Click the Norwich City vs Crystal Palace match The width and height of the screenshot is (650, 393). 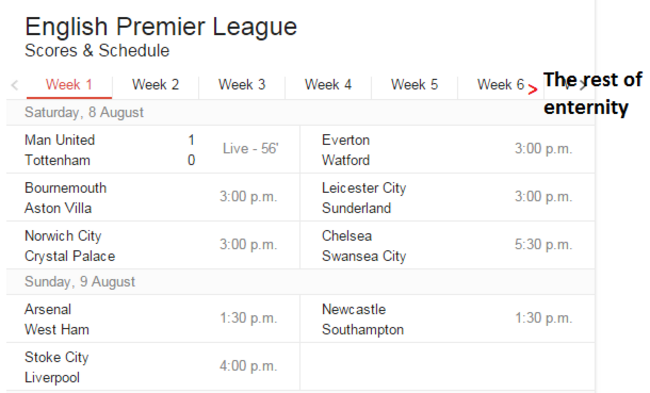coord(153,245)
